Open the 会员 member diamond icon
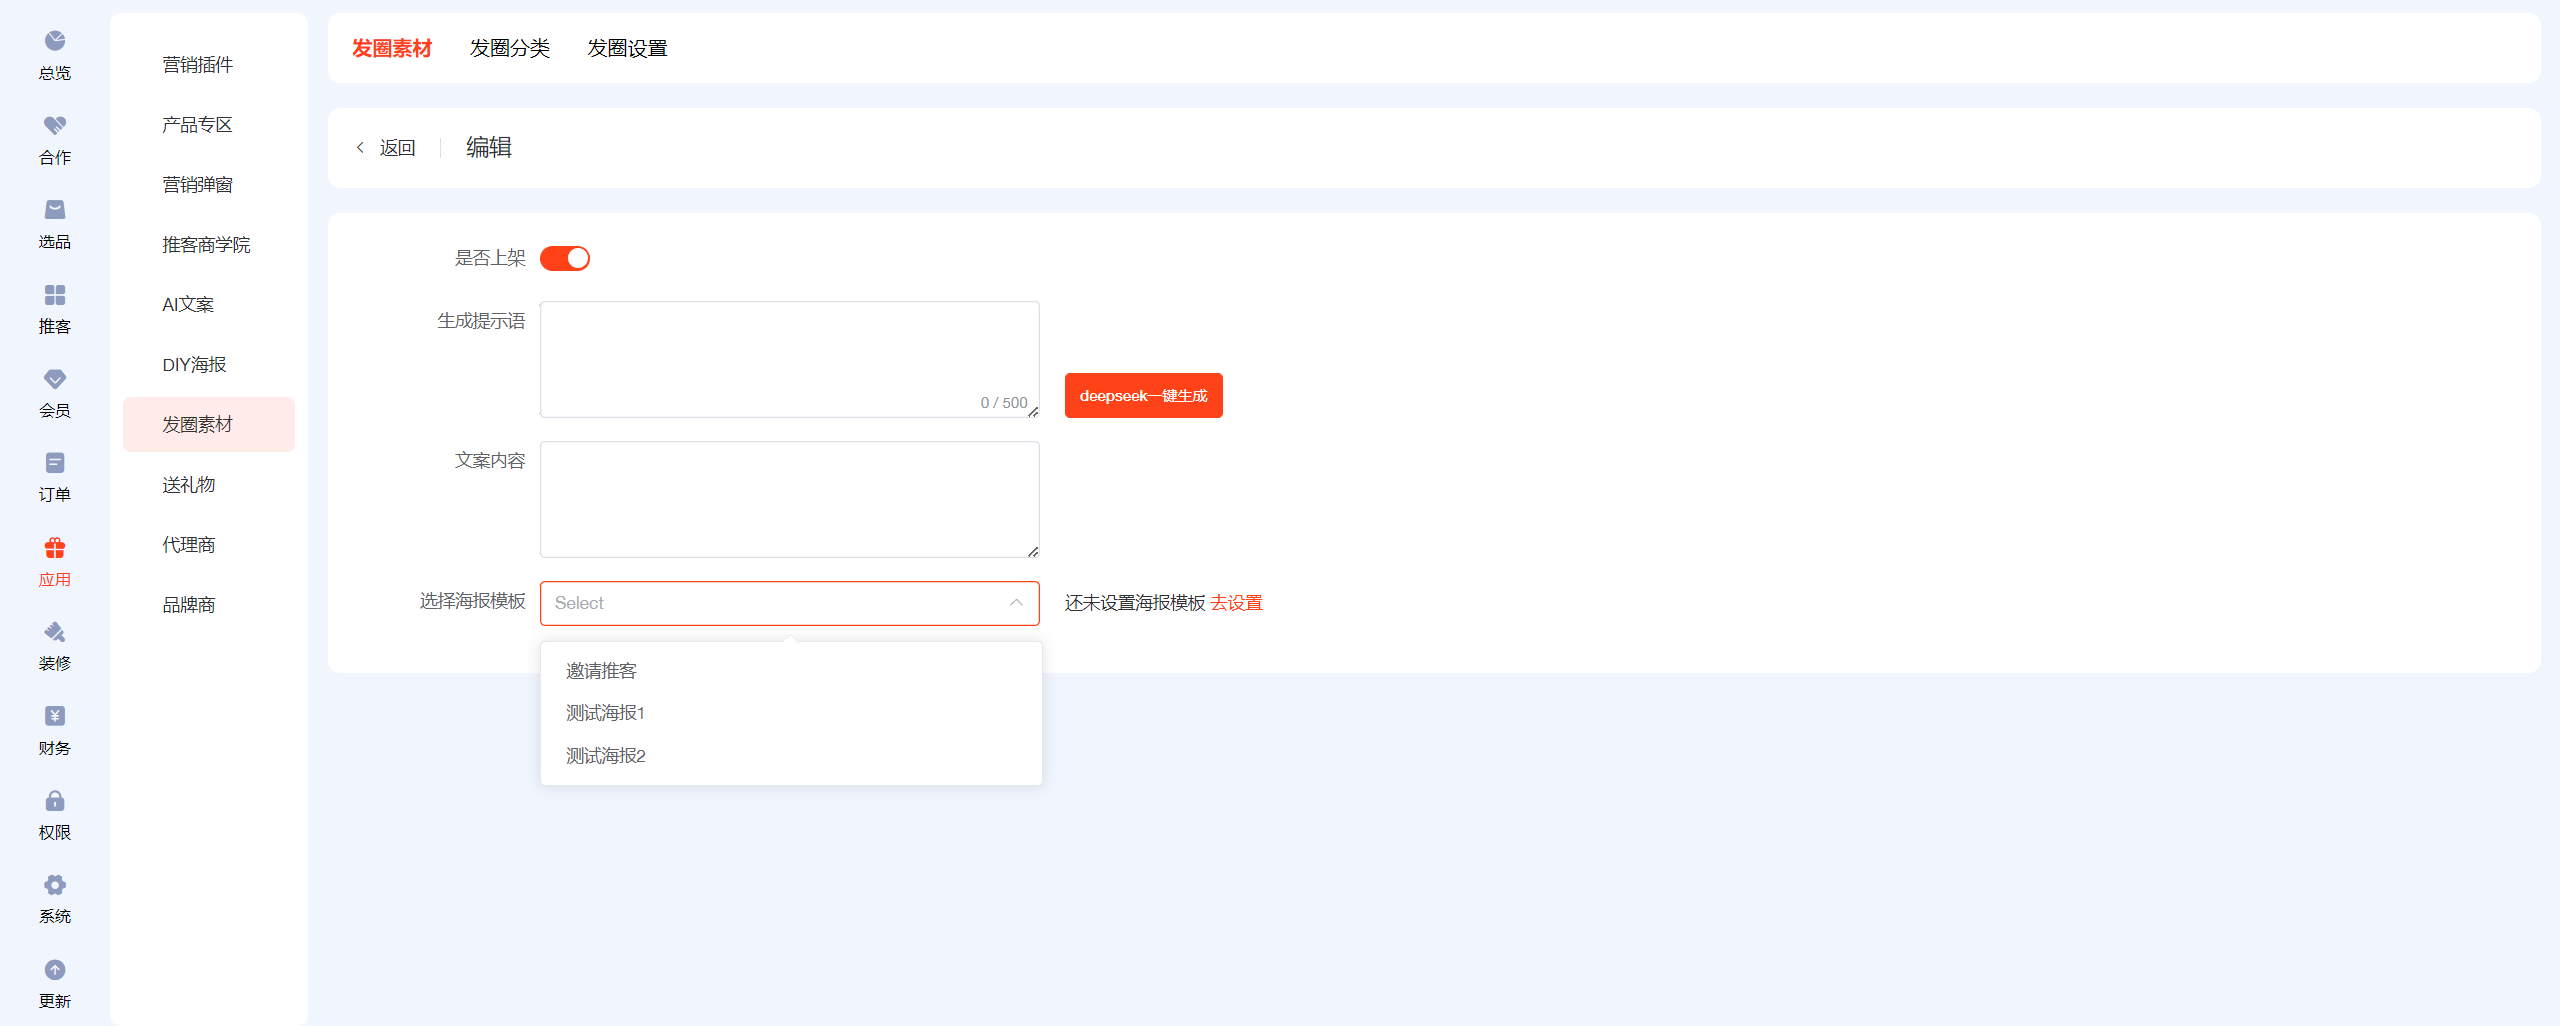 tap(55, 379)
